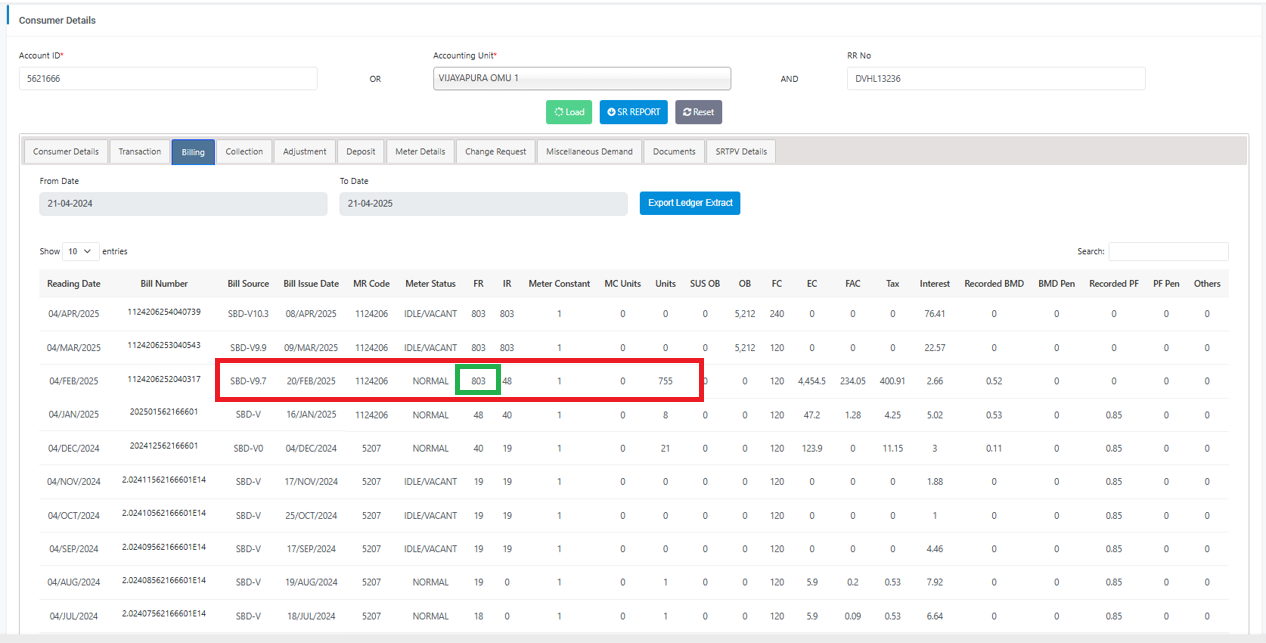Export the ledger extract
The image size is (1266, 643).
pos(690,203)
